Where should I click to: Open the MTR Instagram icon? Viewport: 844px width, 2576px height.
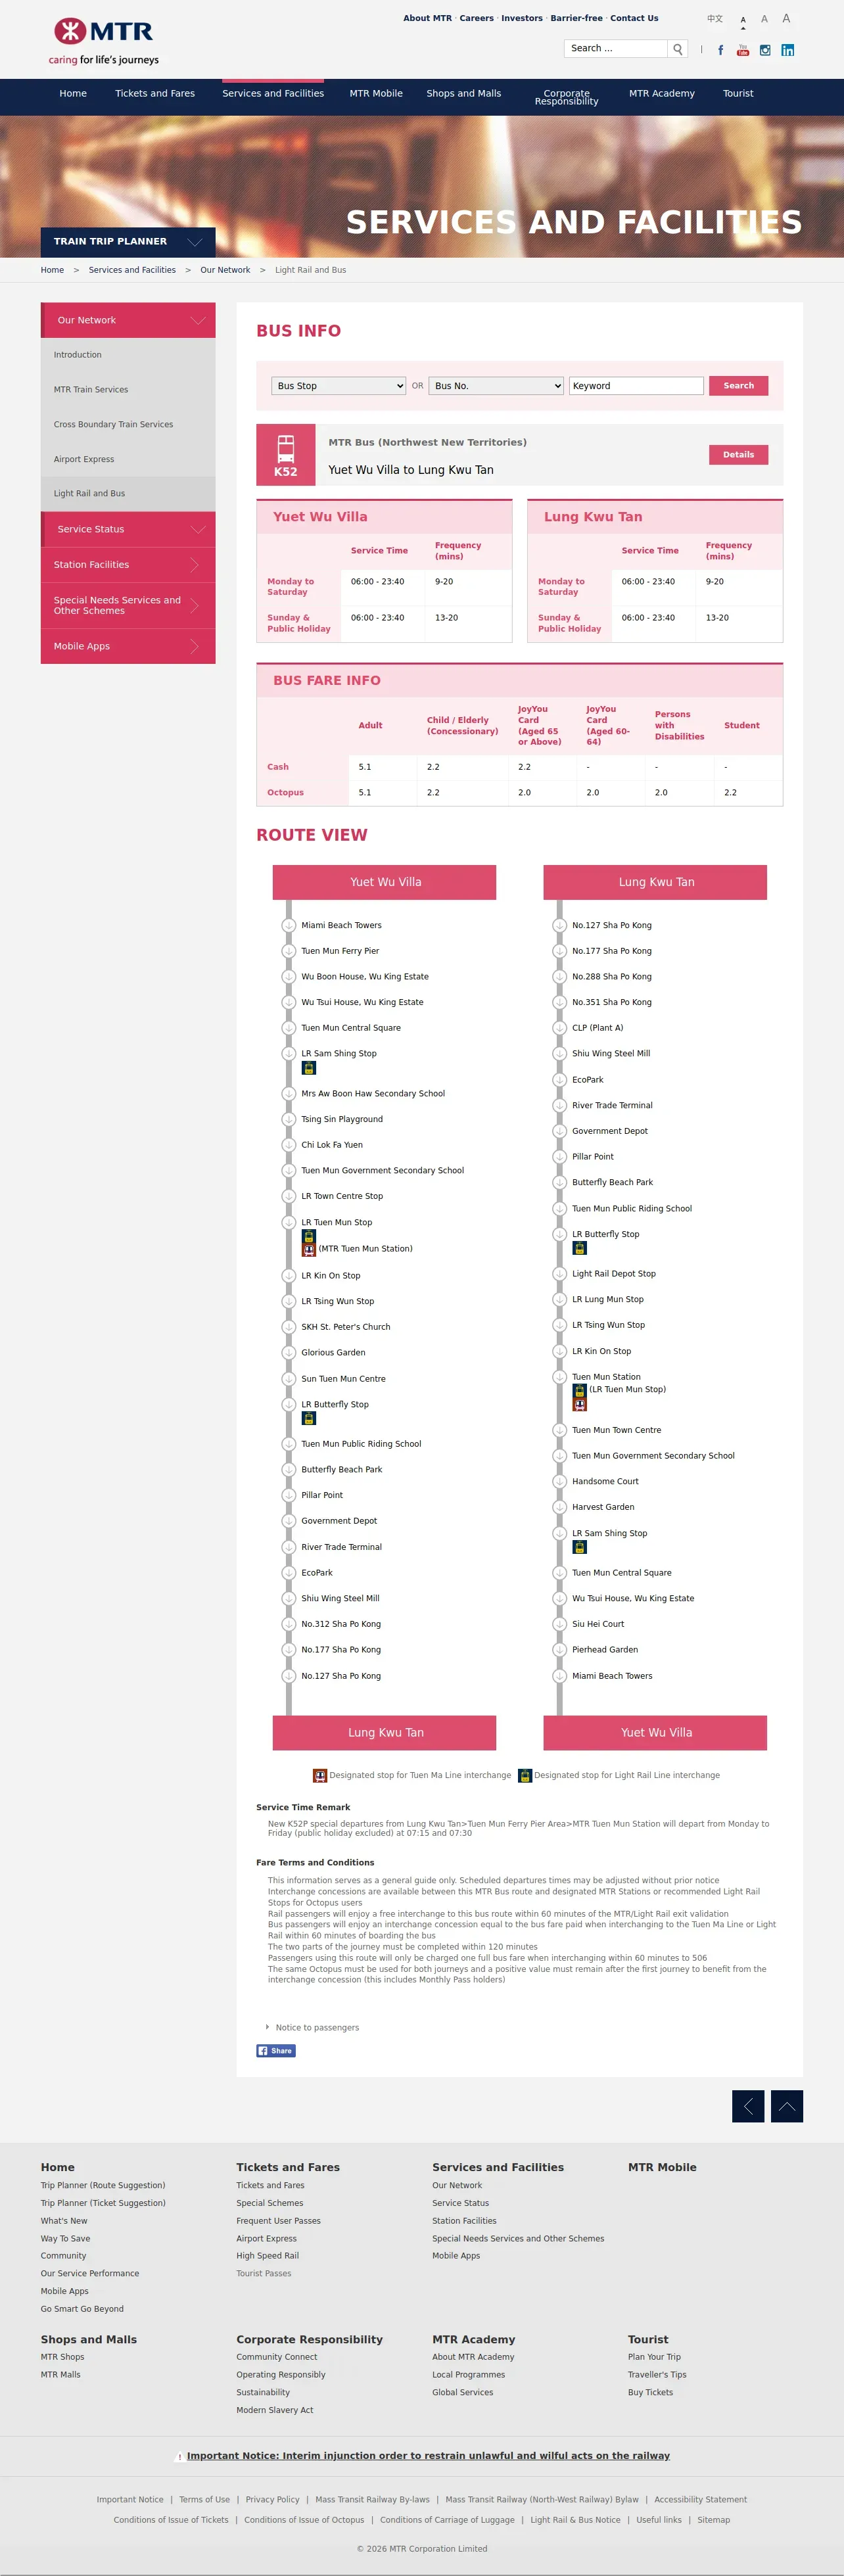pos(765,50)
